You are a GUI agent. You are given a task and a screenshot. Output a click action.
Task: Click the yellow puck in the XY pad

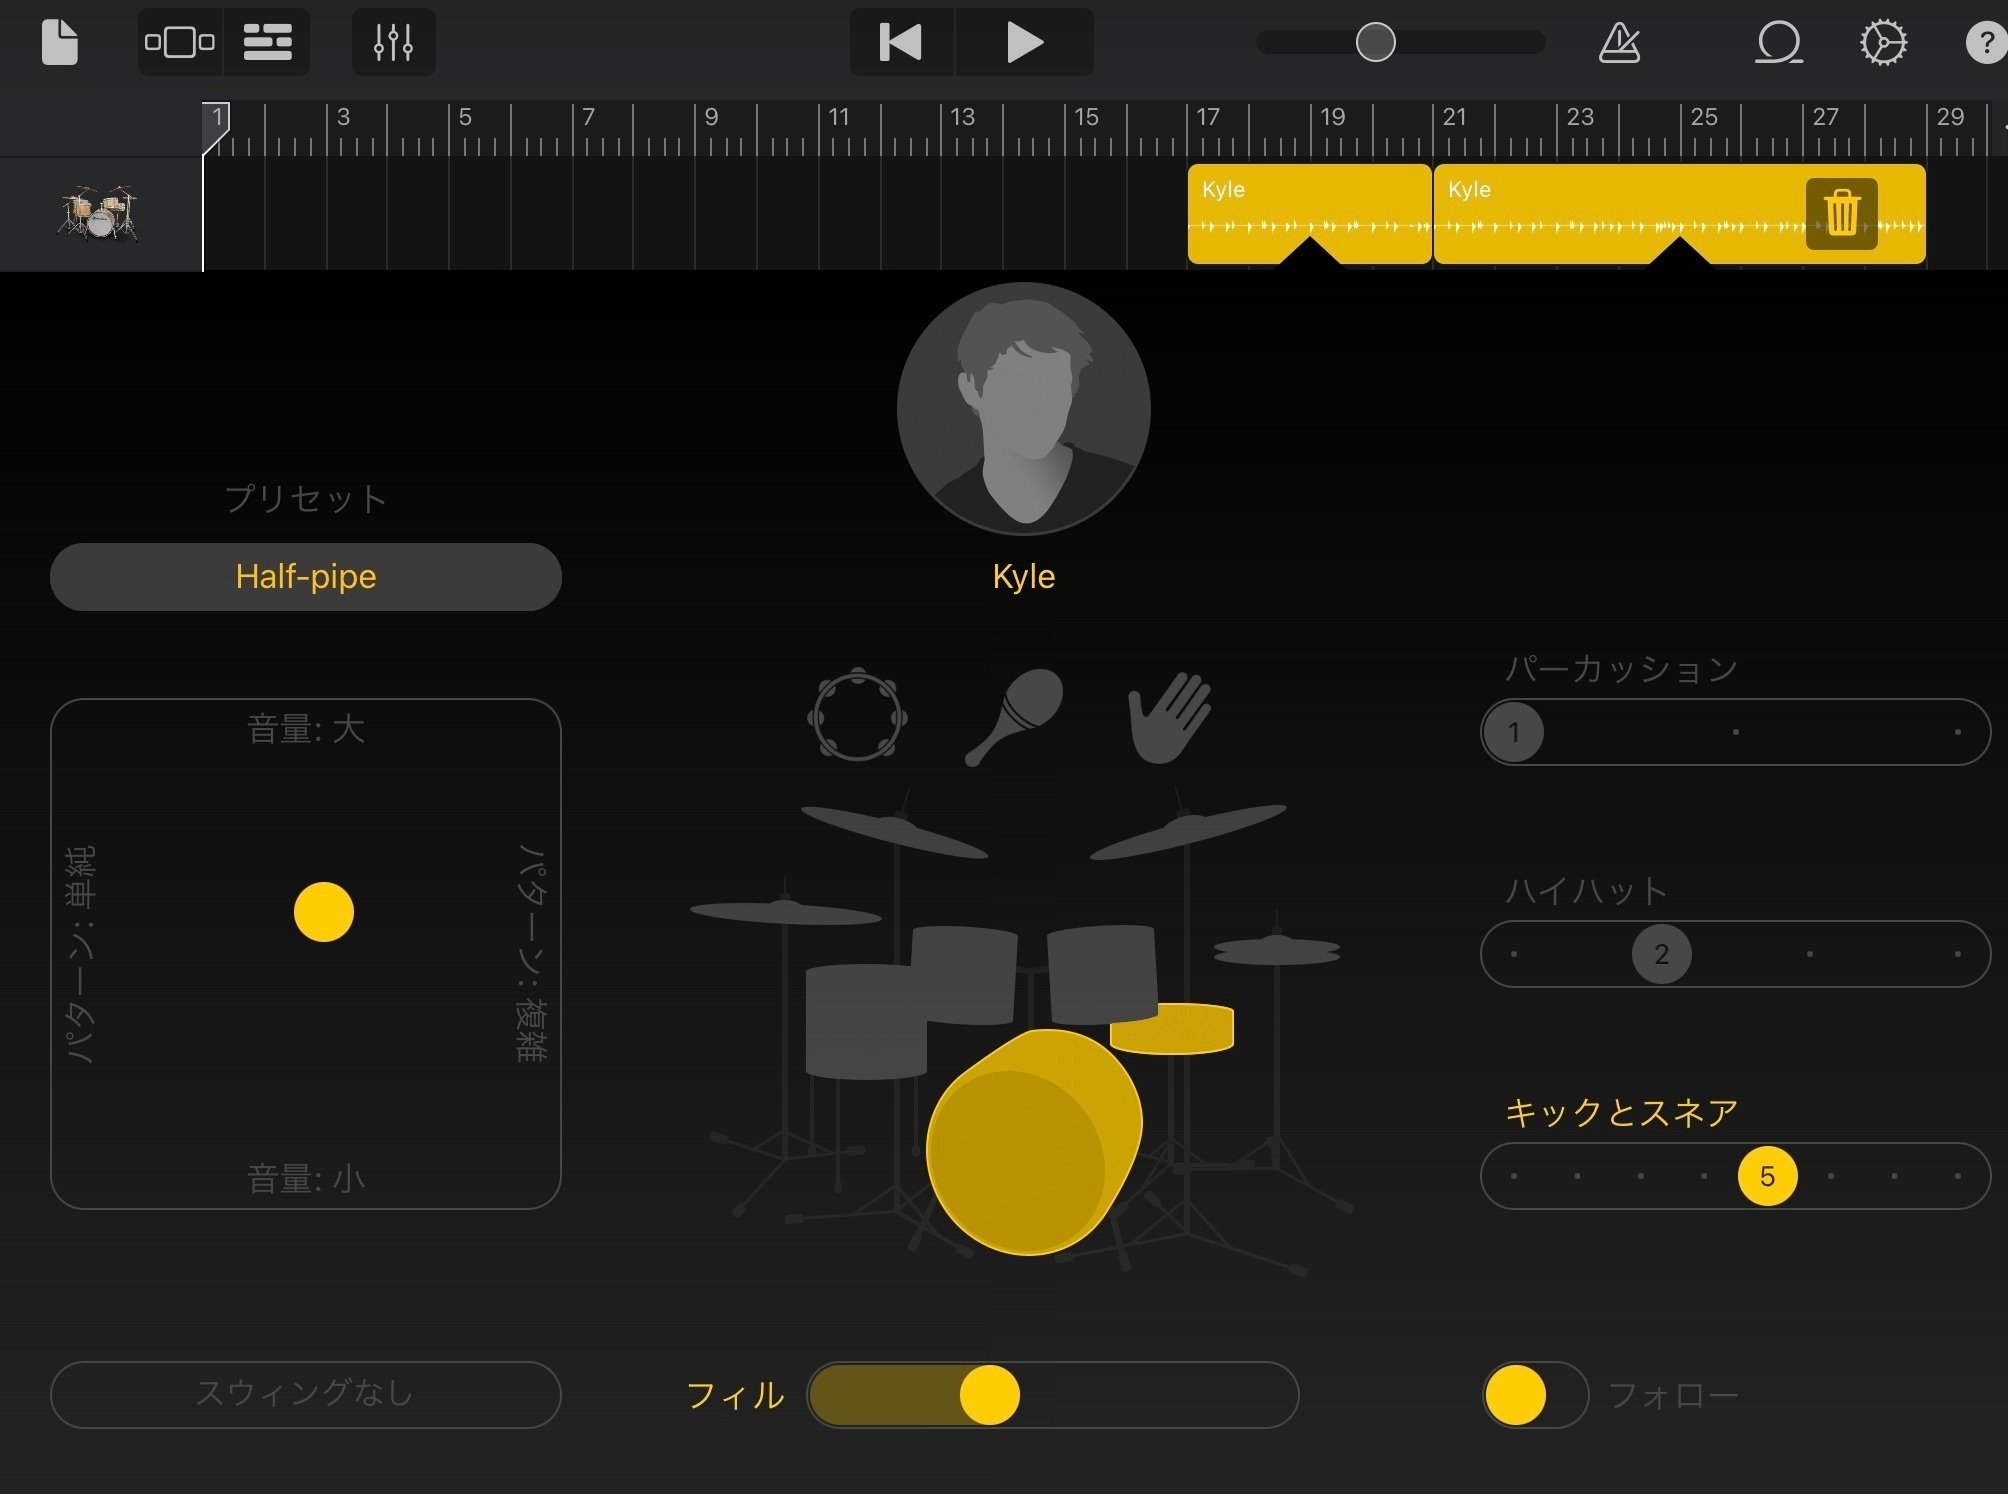(x=324, y=912)
